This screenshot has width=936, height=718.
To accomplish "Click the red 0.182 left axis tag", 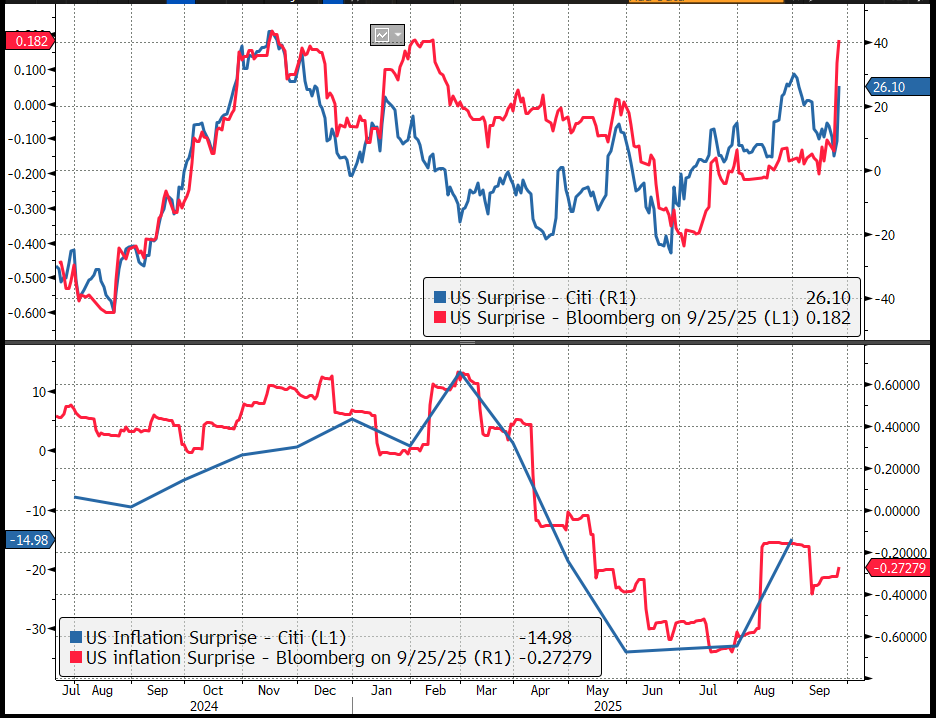I will click(26, 40).
